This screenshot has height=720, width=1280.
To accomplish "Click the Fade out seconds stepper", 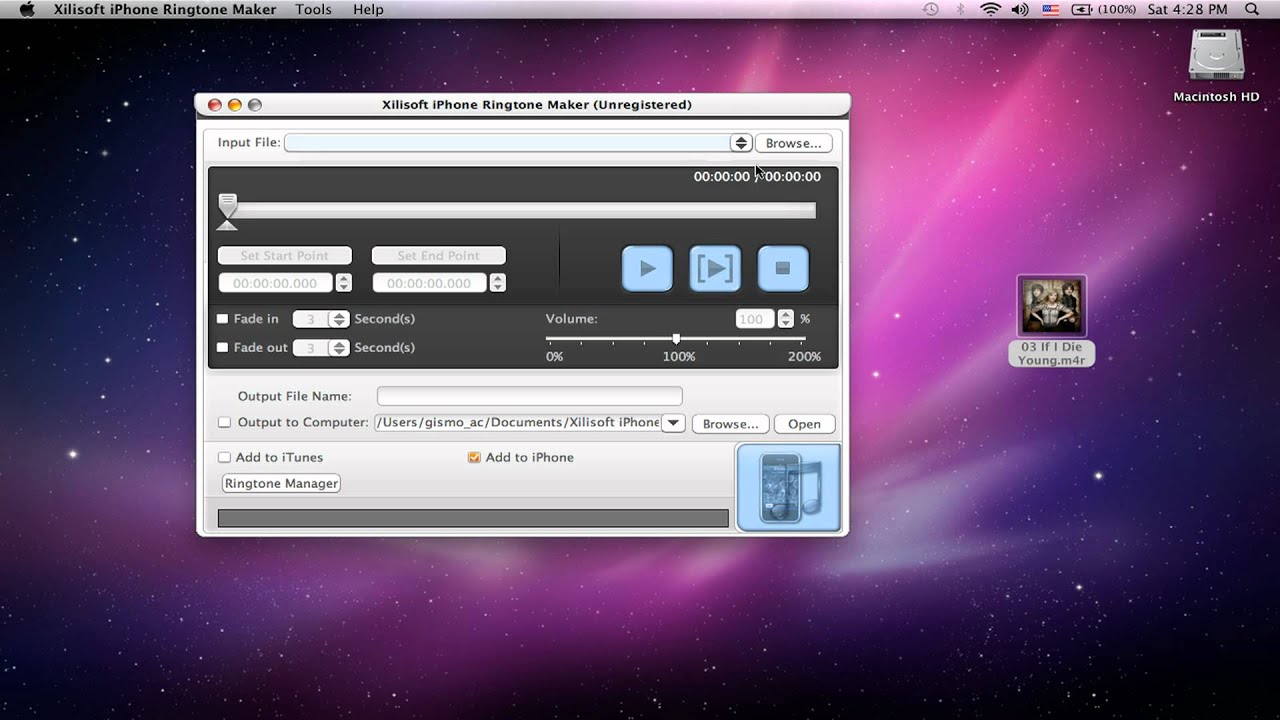I will [339, 348].
